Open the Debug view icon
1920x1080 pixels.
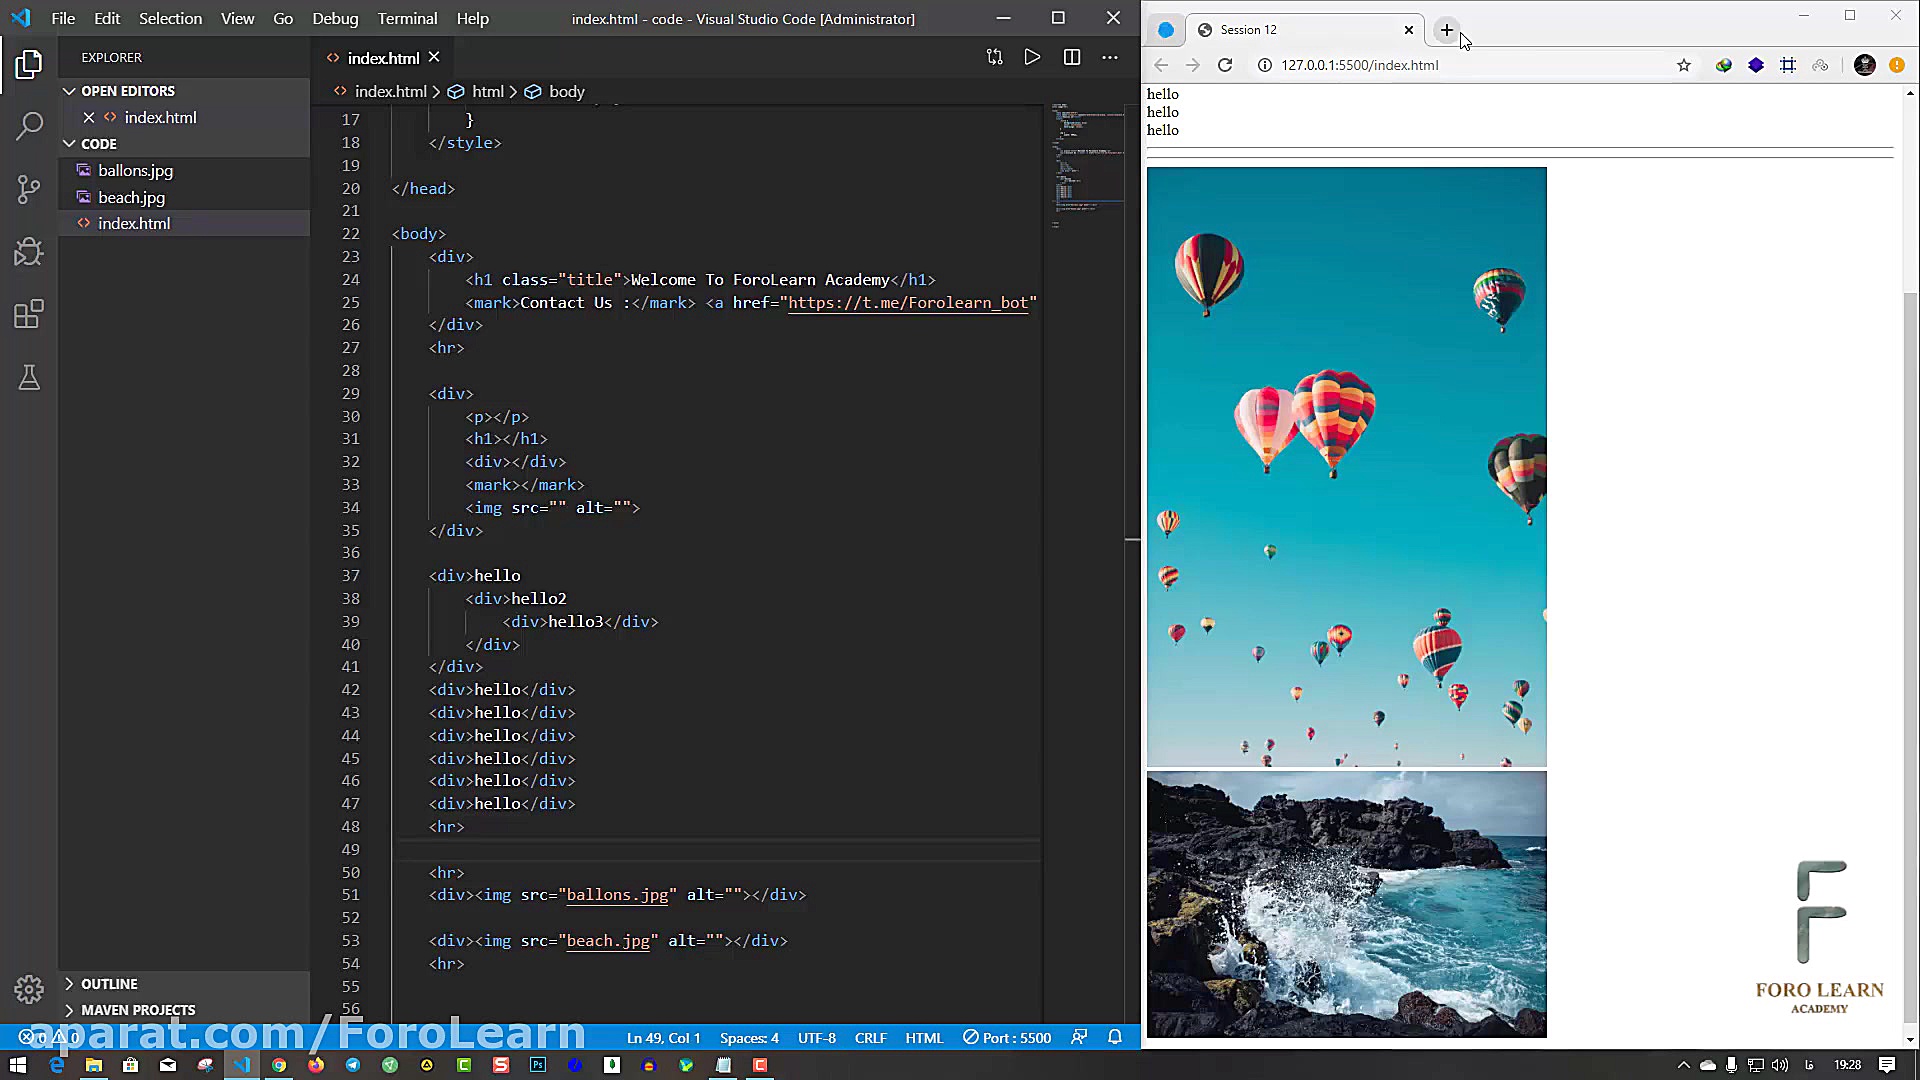[29, 252]
